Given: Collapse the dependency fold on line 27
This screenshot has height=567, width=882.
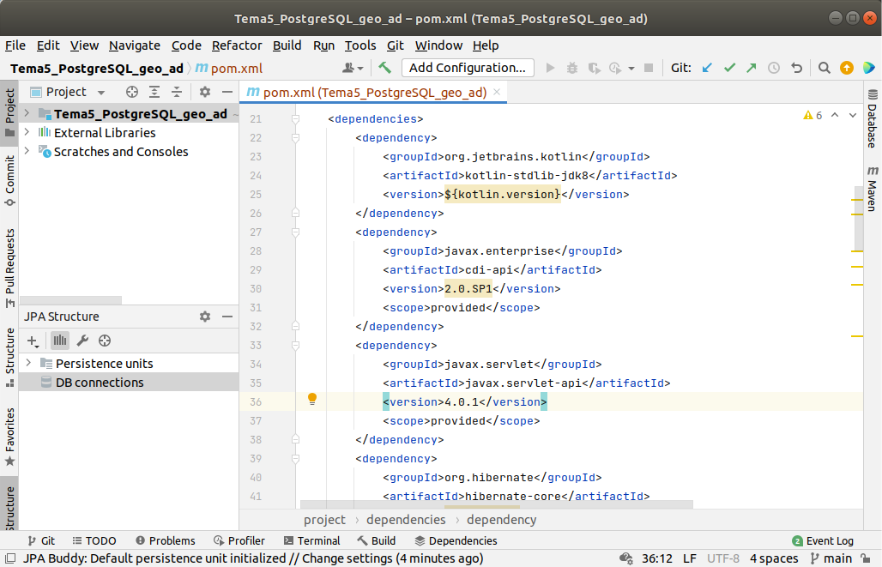Looking at the screenshot, I should pos(295,232).
